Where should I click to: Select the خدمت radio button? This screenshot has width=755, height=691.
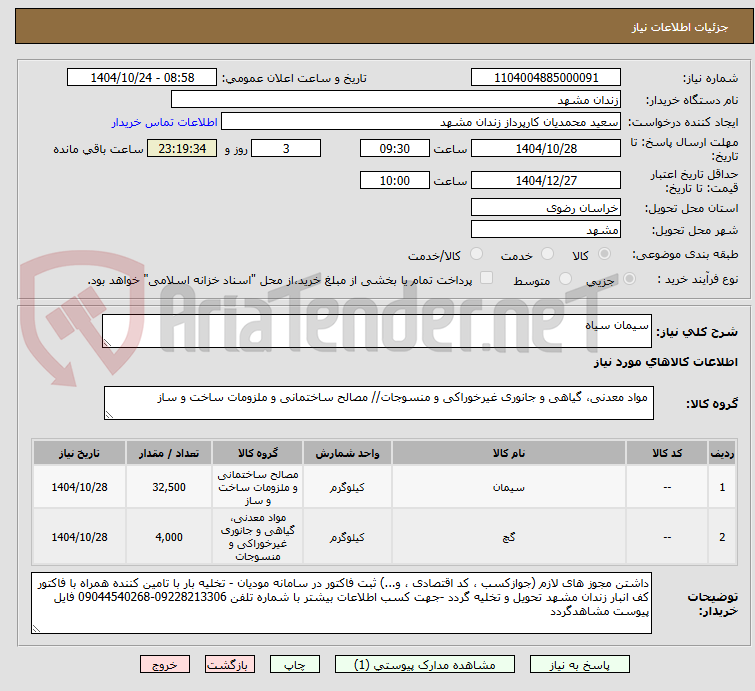click(x=547, y=254)
